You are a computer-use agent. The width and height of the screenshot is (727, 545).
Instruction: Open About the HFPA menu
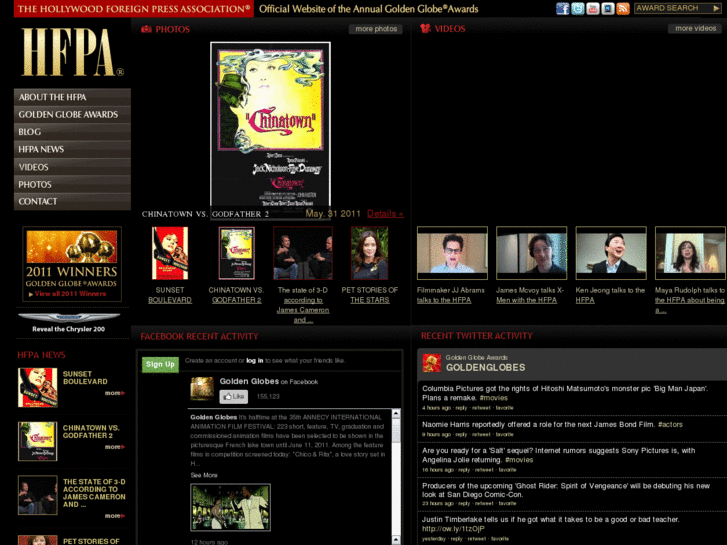[72, 97]
